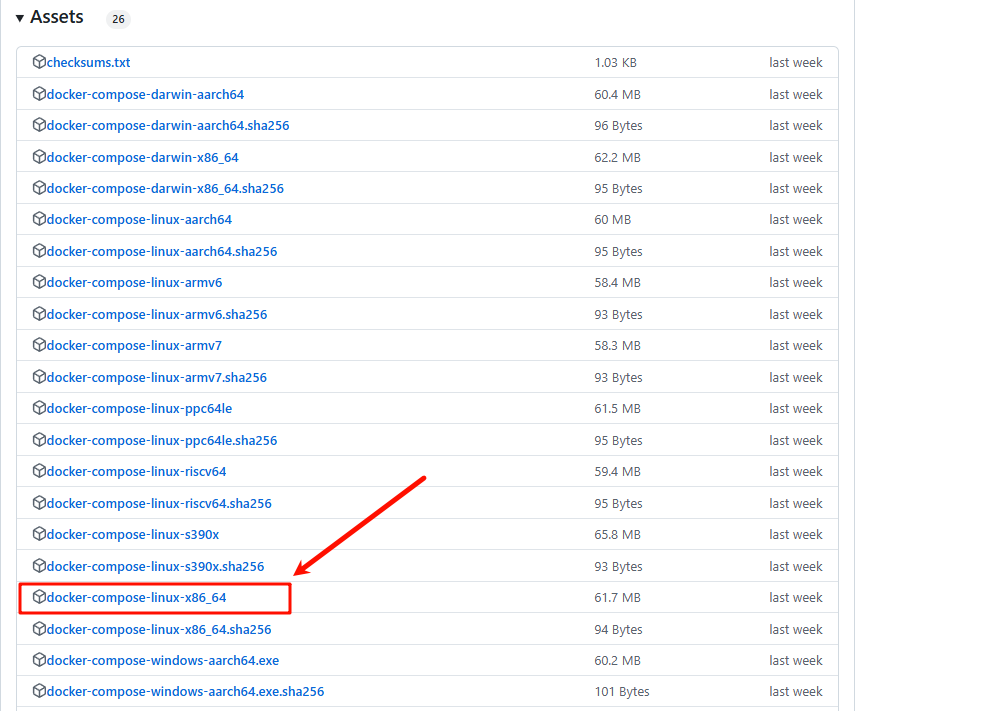The image size is (991, 711).
Task: Click package icon beside checksums.txt
Action: (x=39, y=62)
